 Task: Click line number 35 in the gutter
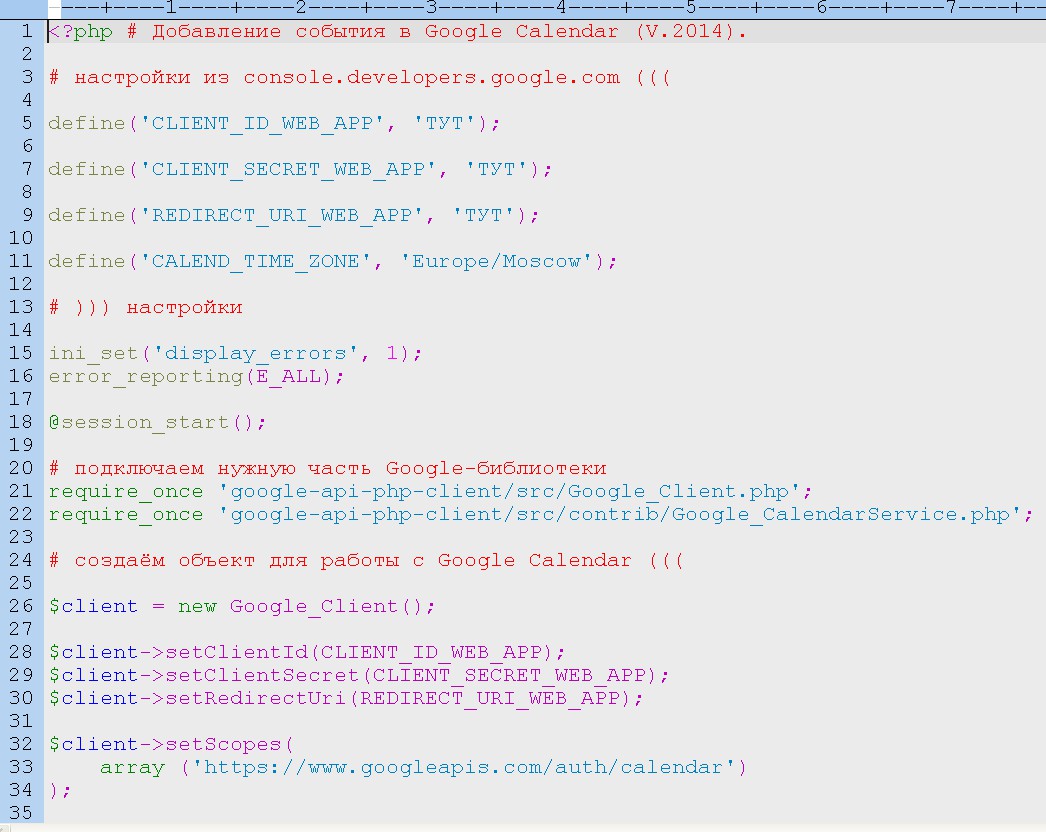(21, 813)
